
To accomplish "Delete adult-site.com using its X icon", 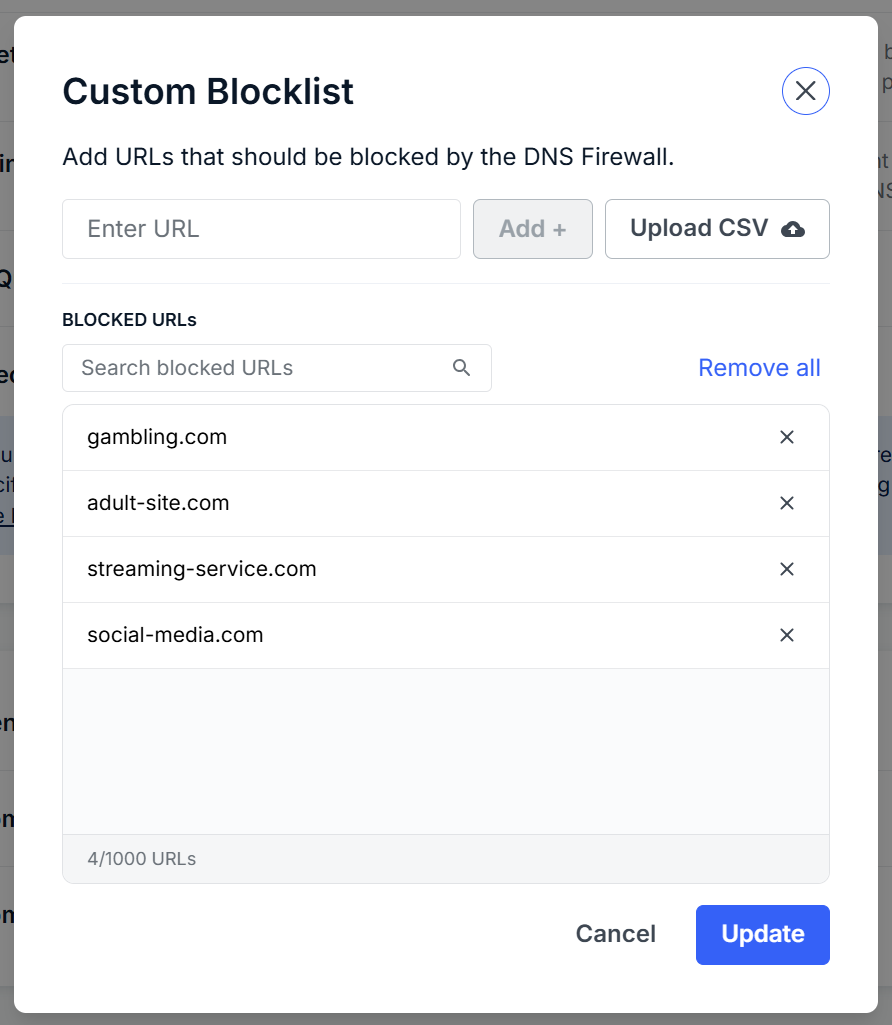I will [786, 503].
